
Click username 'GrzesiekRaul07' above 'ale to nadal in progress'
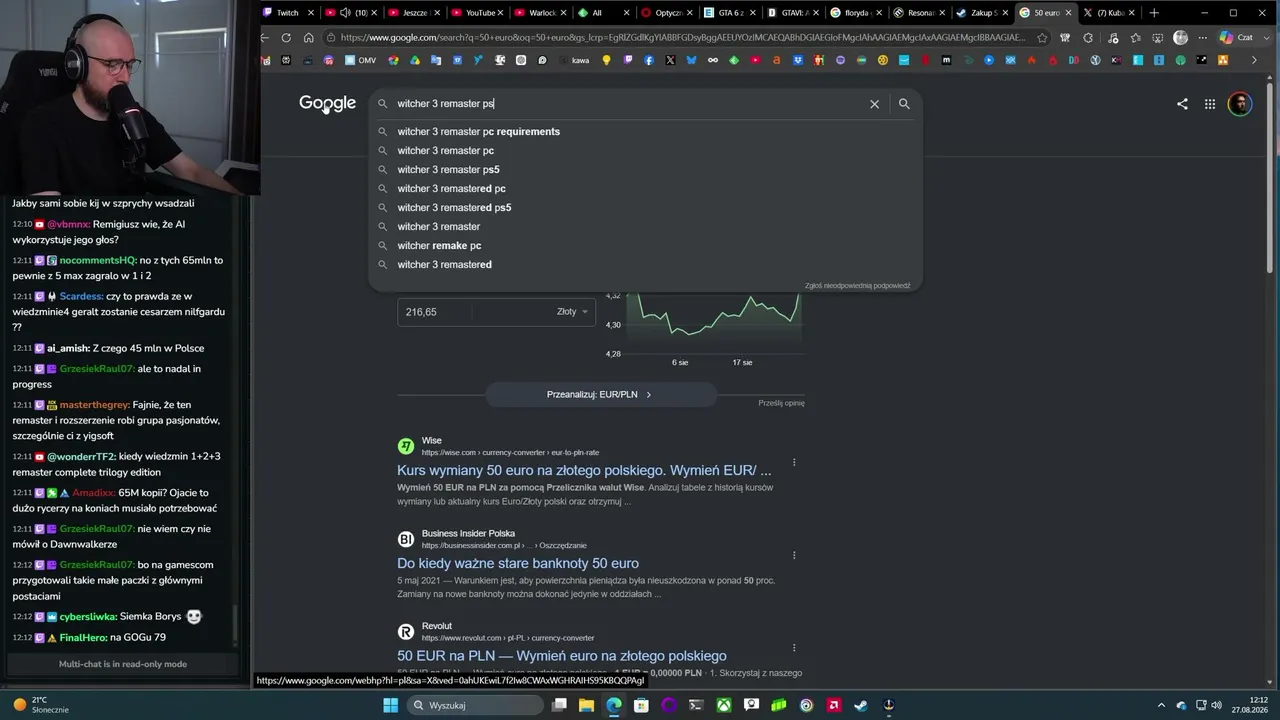(x=97, y=369)
